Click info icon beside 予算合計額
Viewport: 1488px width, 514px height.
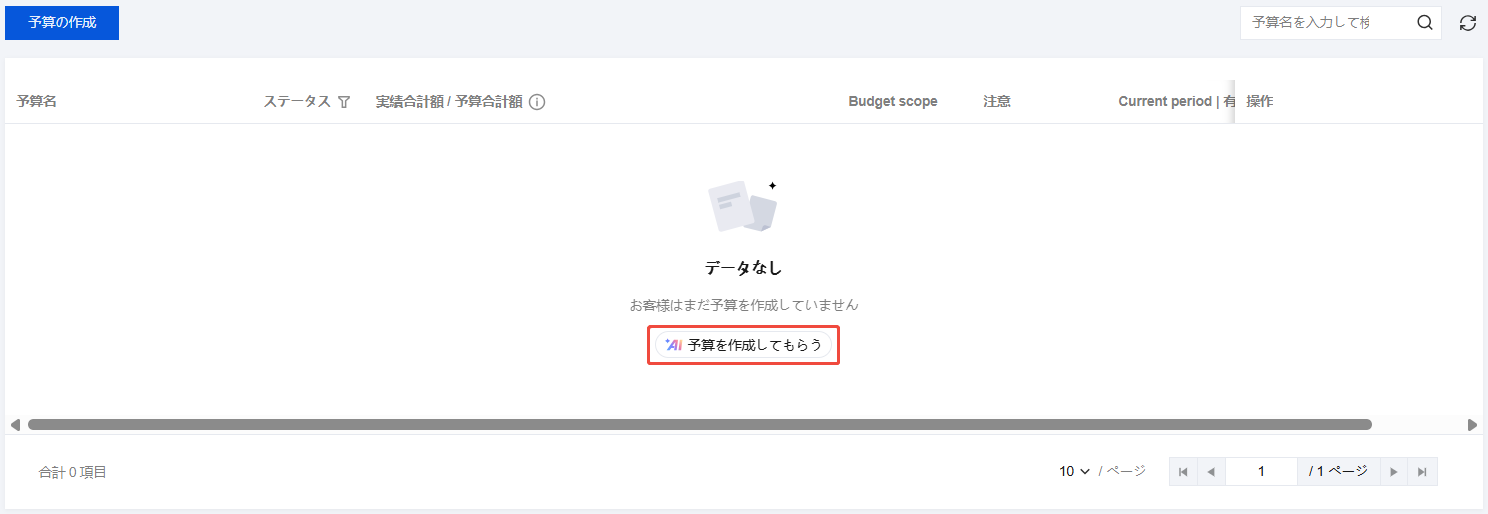coord(537,102)
